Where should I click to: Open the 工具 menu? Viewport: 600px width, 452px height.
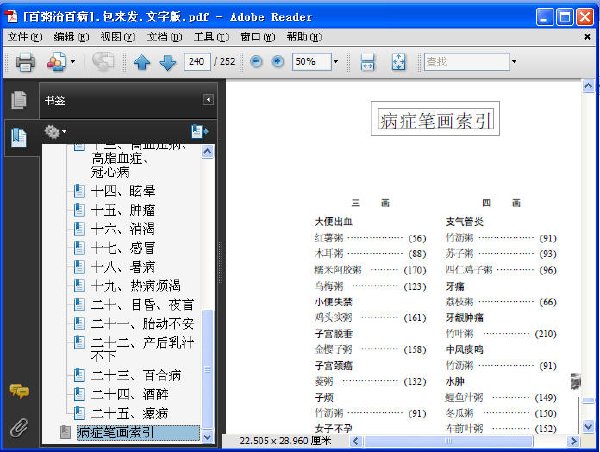pos(211,37)
